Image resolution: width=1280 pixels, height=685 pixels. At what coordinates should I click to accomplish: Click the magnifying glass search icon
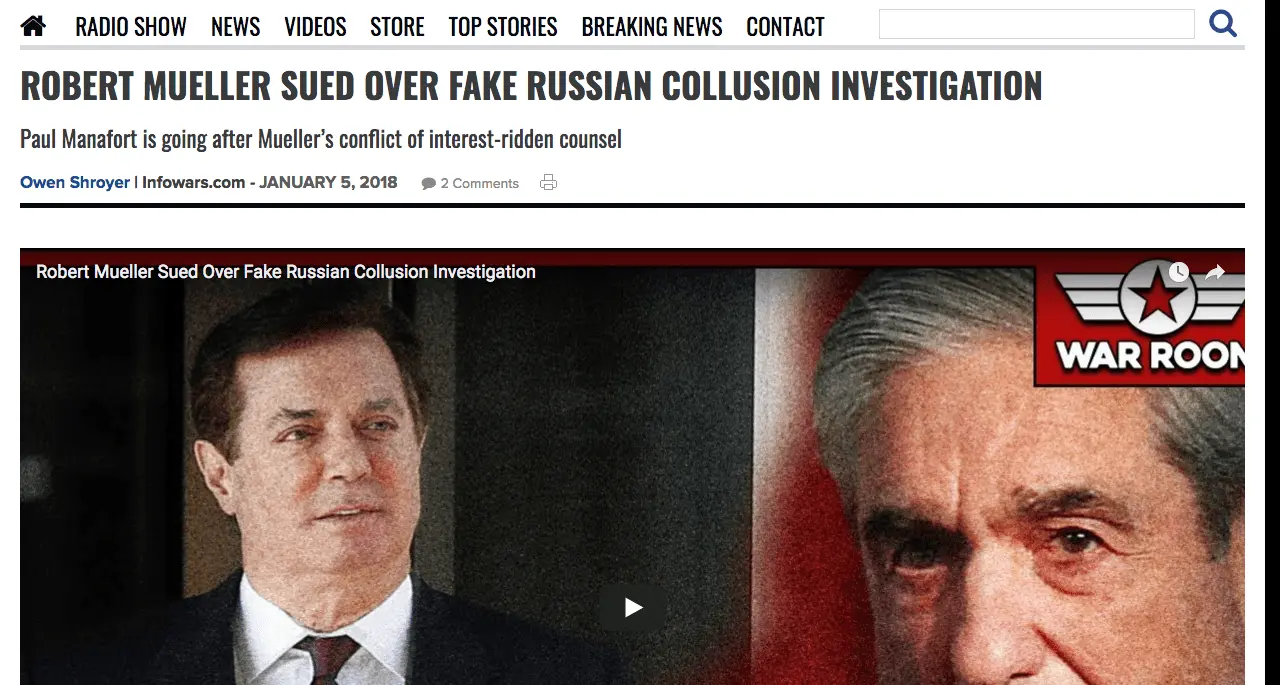1222,23
